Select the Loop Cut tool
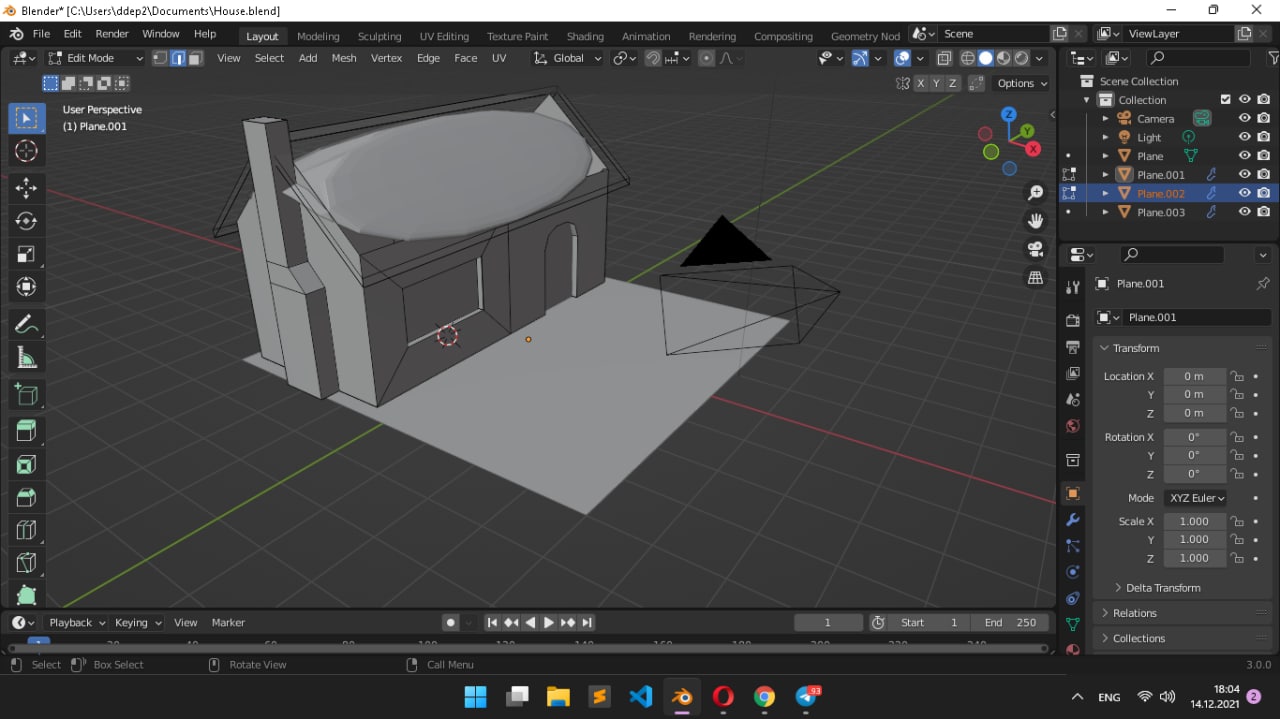This screenshot has width=1280, height=719. [x=27, y=530]
